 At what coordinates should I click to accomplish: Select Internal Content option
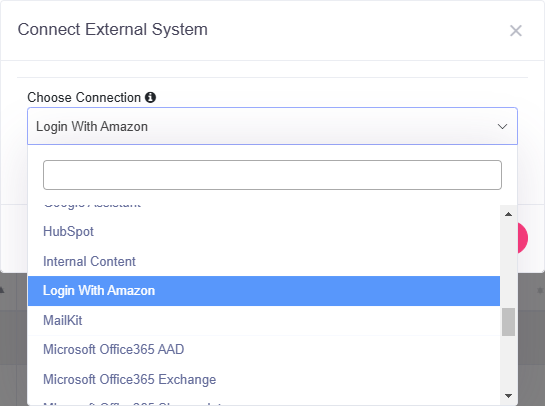coord(264,261)
